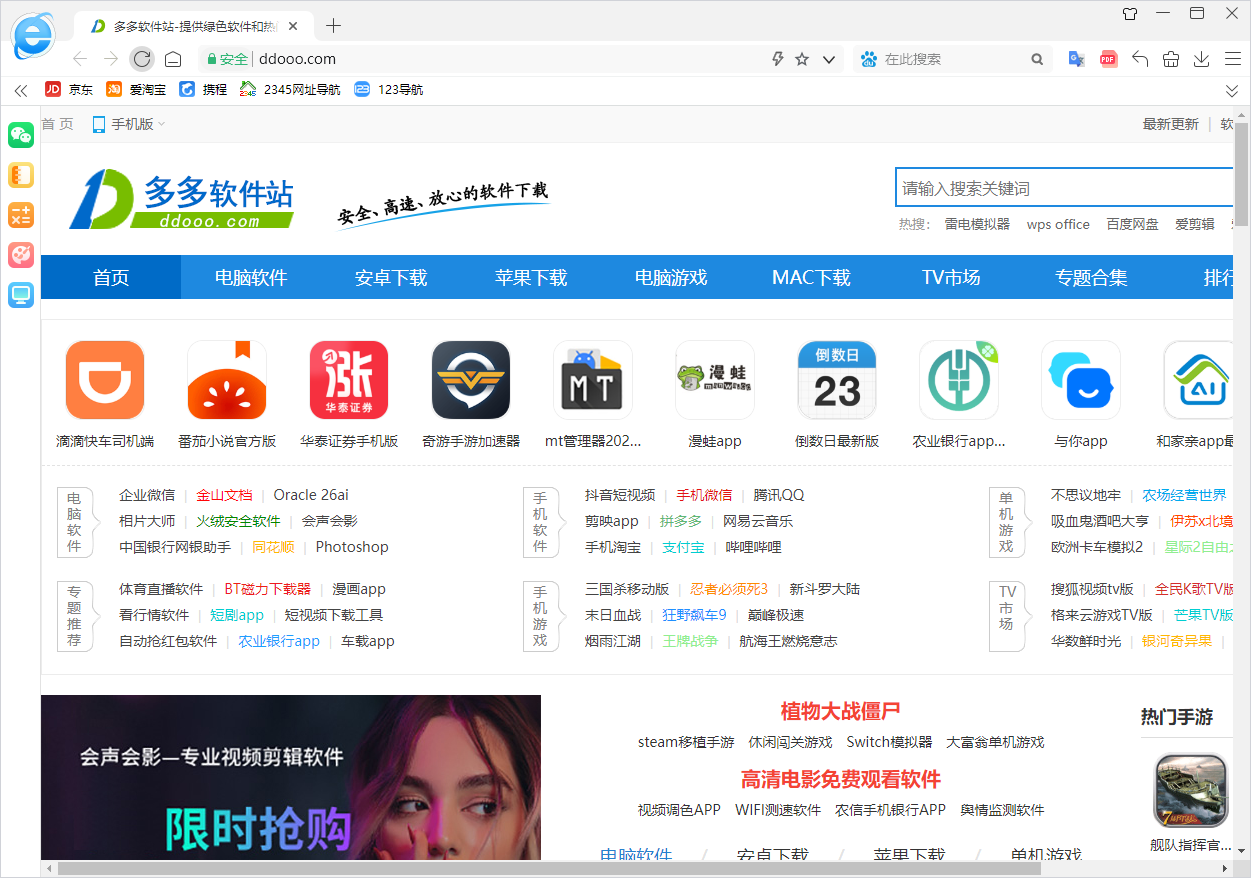Open the pink palette sidebar icon

(x=21, y=255)
